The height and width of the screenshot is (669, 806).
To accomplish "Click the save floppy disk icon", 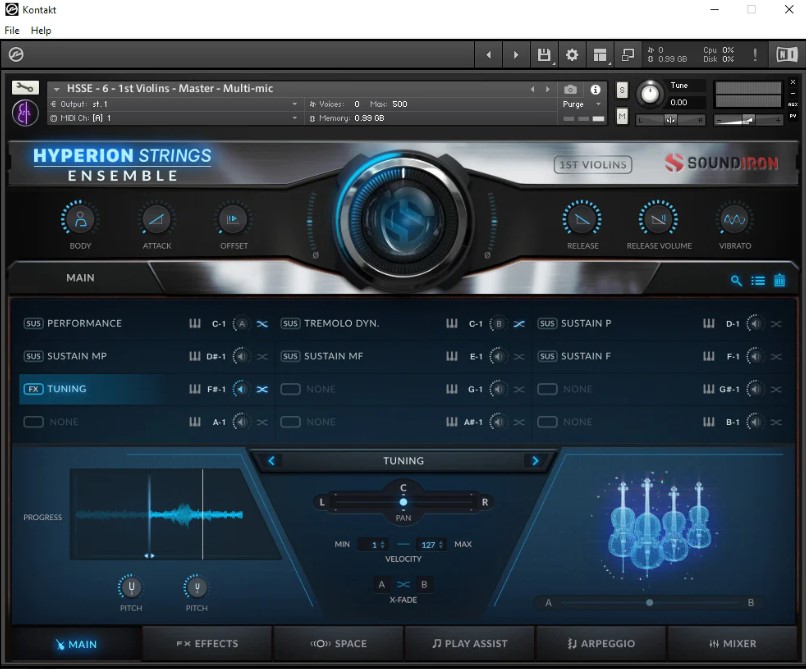I will coord(544,55).
